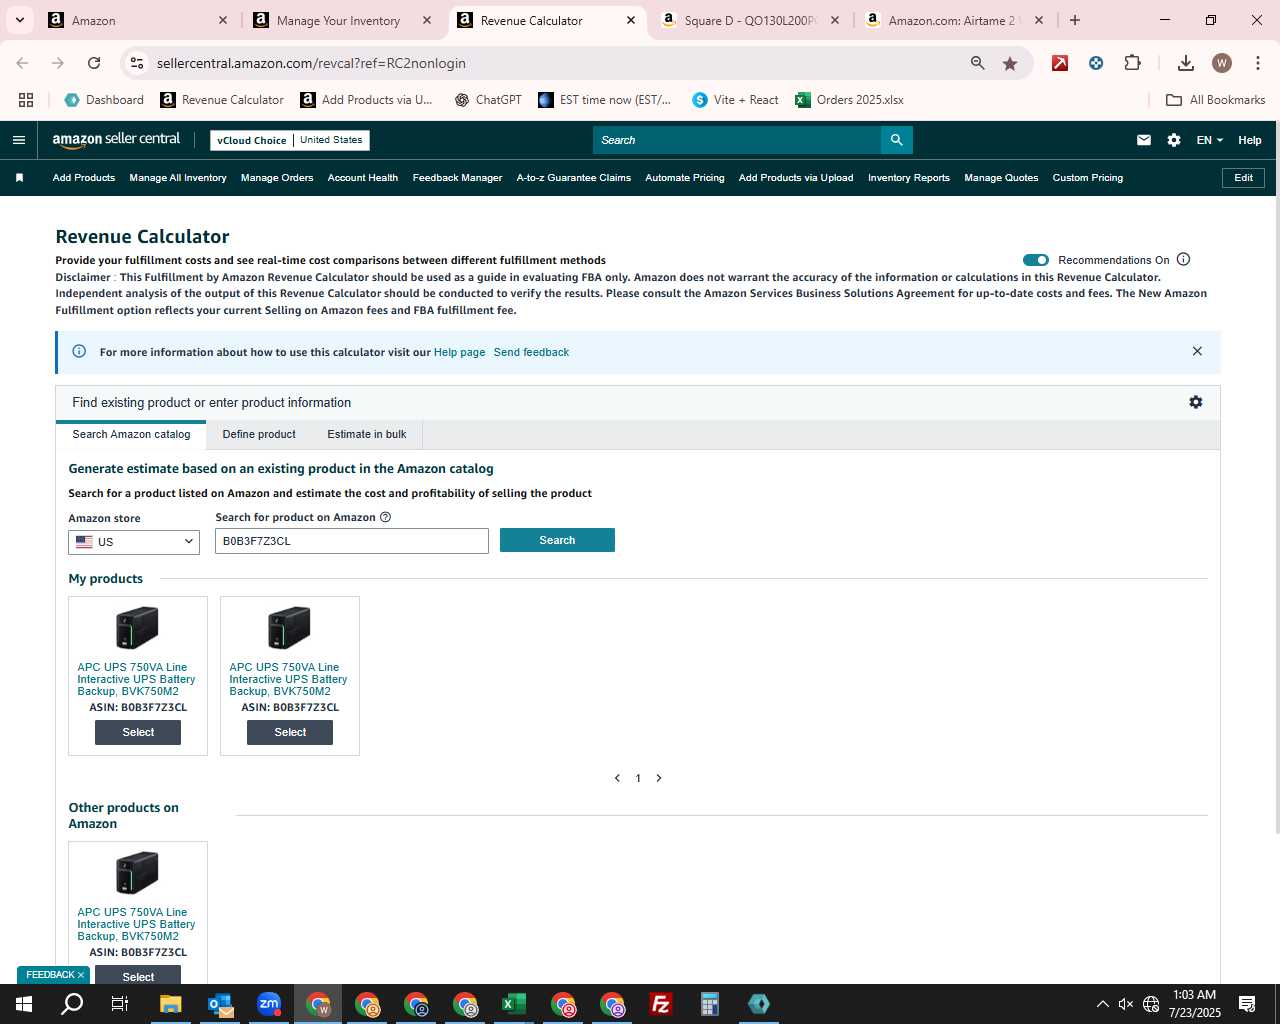Select the second APC UPS product in My products
The height and width of the screenshot is (1024, 1280).
[x=290, y=732]
